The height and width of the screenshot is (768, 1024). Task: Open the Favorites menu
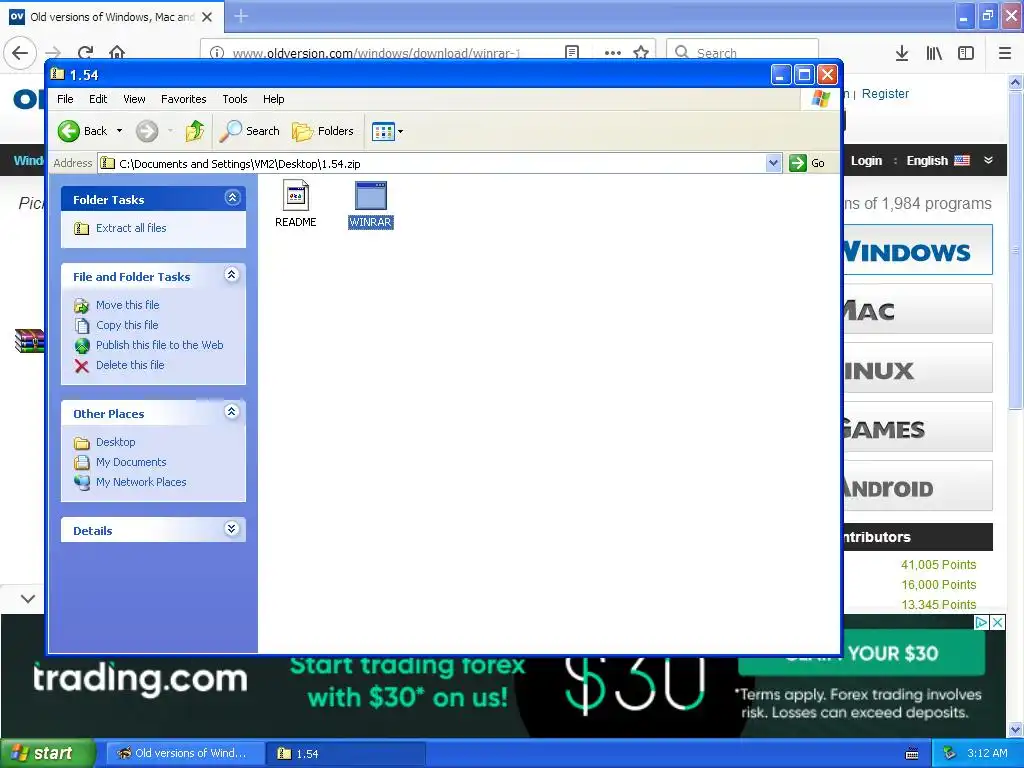click(x=184, y=99)
